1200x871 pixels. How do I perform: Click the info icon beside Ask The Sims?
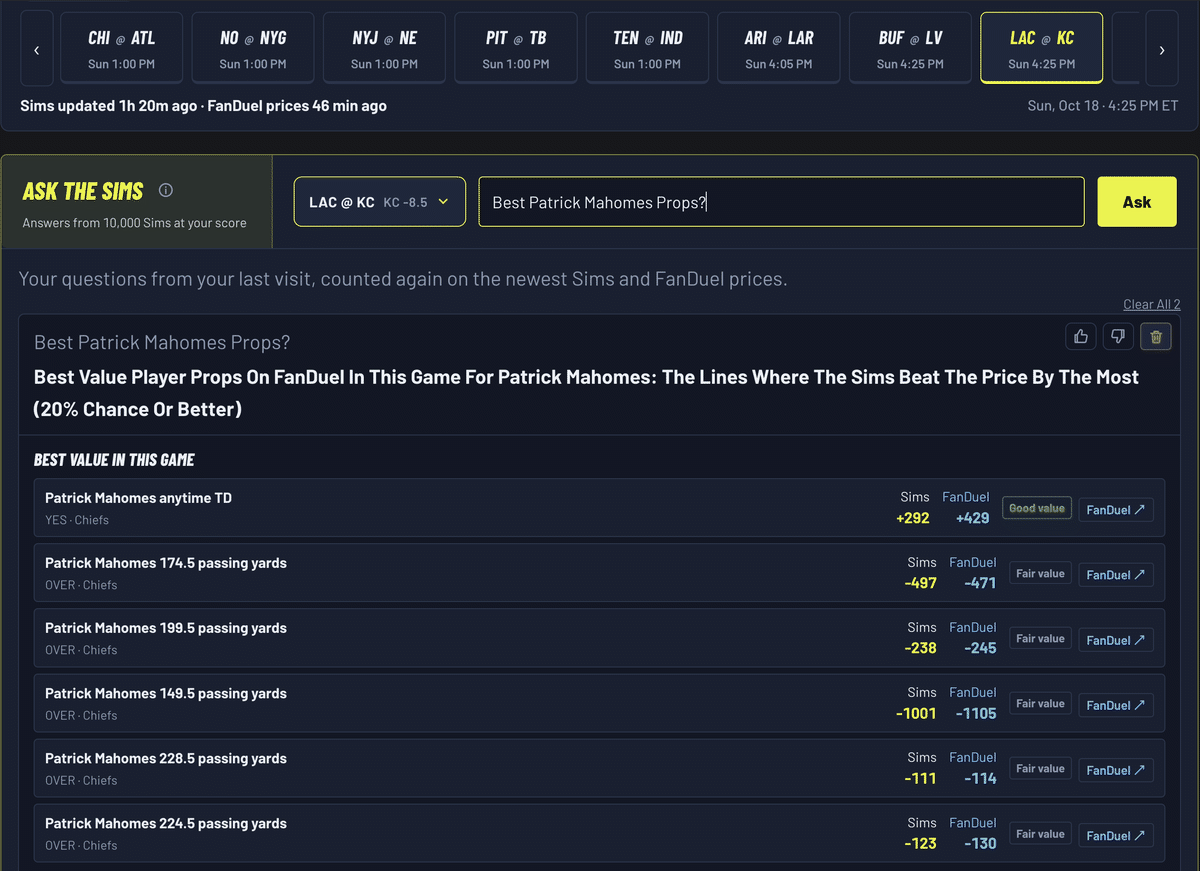coord(166,190)
